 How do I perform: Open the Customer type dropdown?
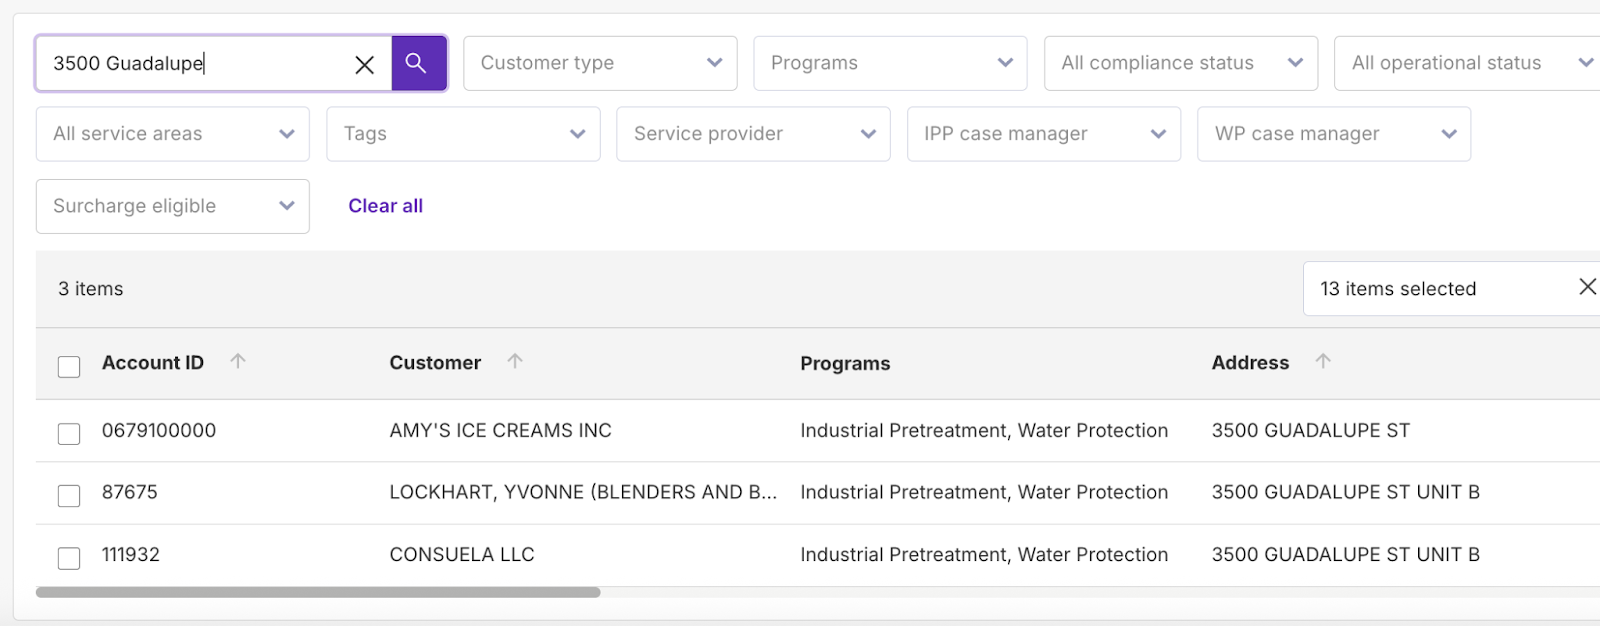[x=600, y=63]
